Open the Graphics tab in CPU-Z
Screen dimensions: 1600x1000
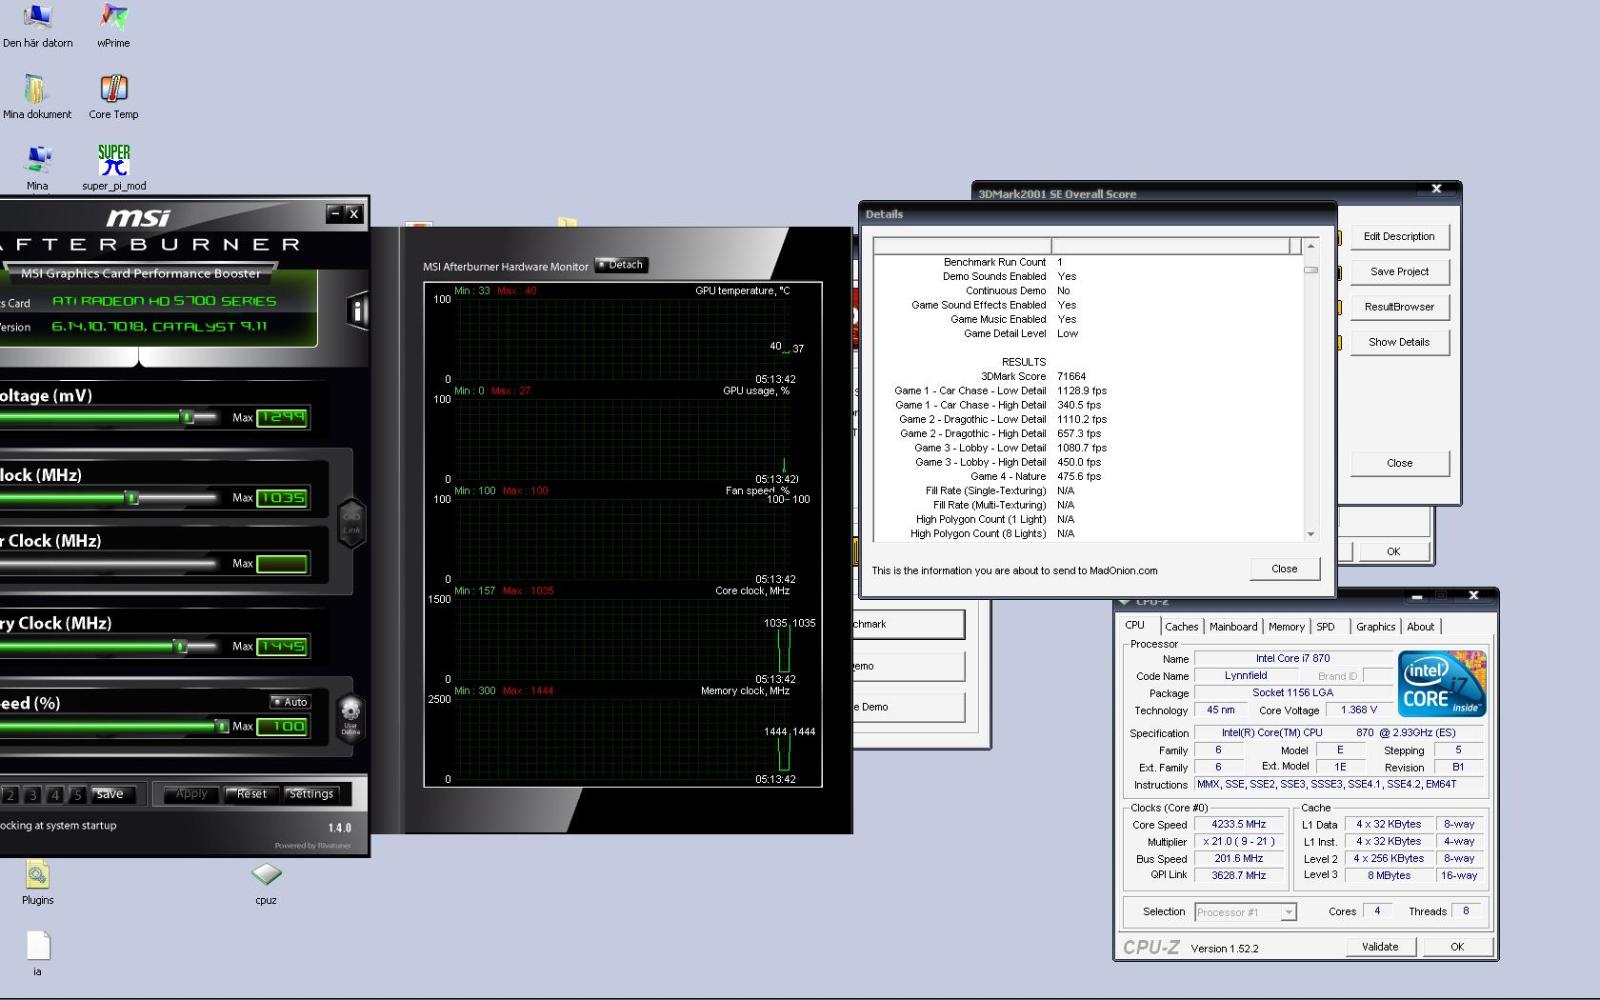coord(1375,627)
